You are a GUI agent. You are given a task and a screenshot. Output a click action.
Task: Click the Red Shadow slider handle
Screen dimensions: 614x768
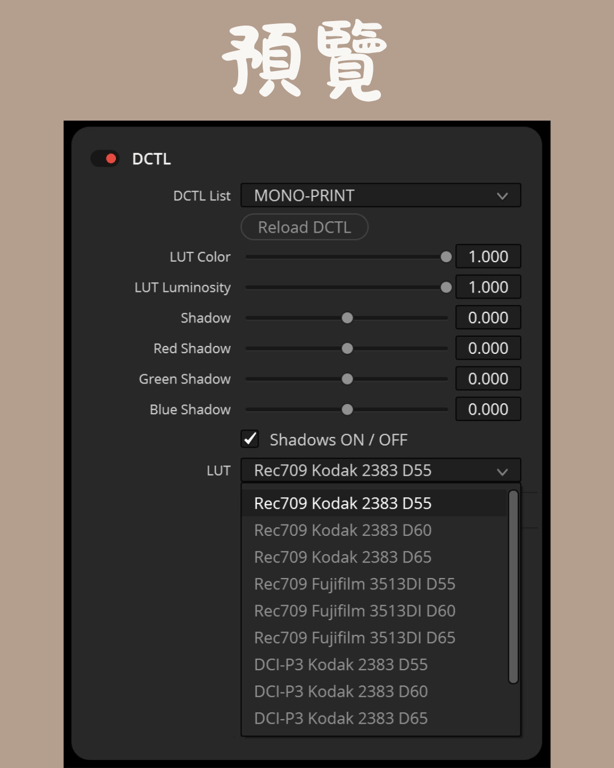coord(347,348)
